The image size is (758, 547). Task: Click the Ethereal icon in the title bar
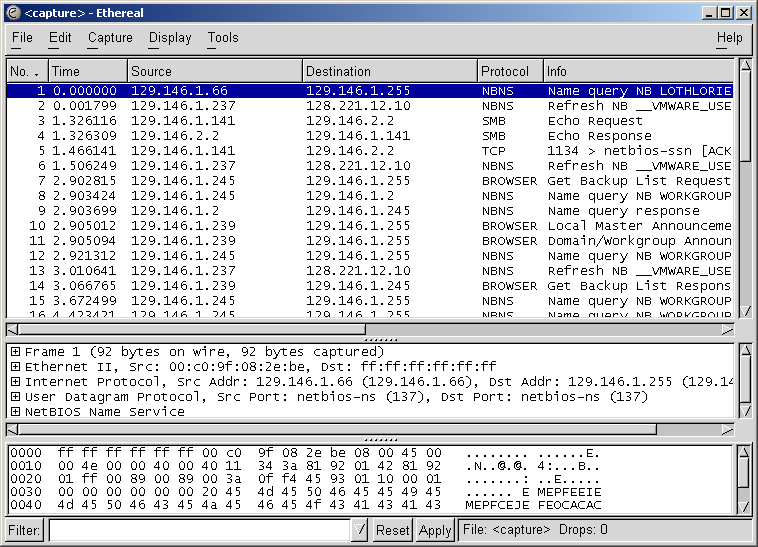click(x=12, y=12)
